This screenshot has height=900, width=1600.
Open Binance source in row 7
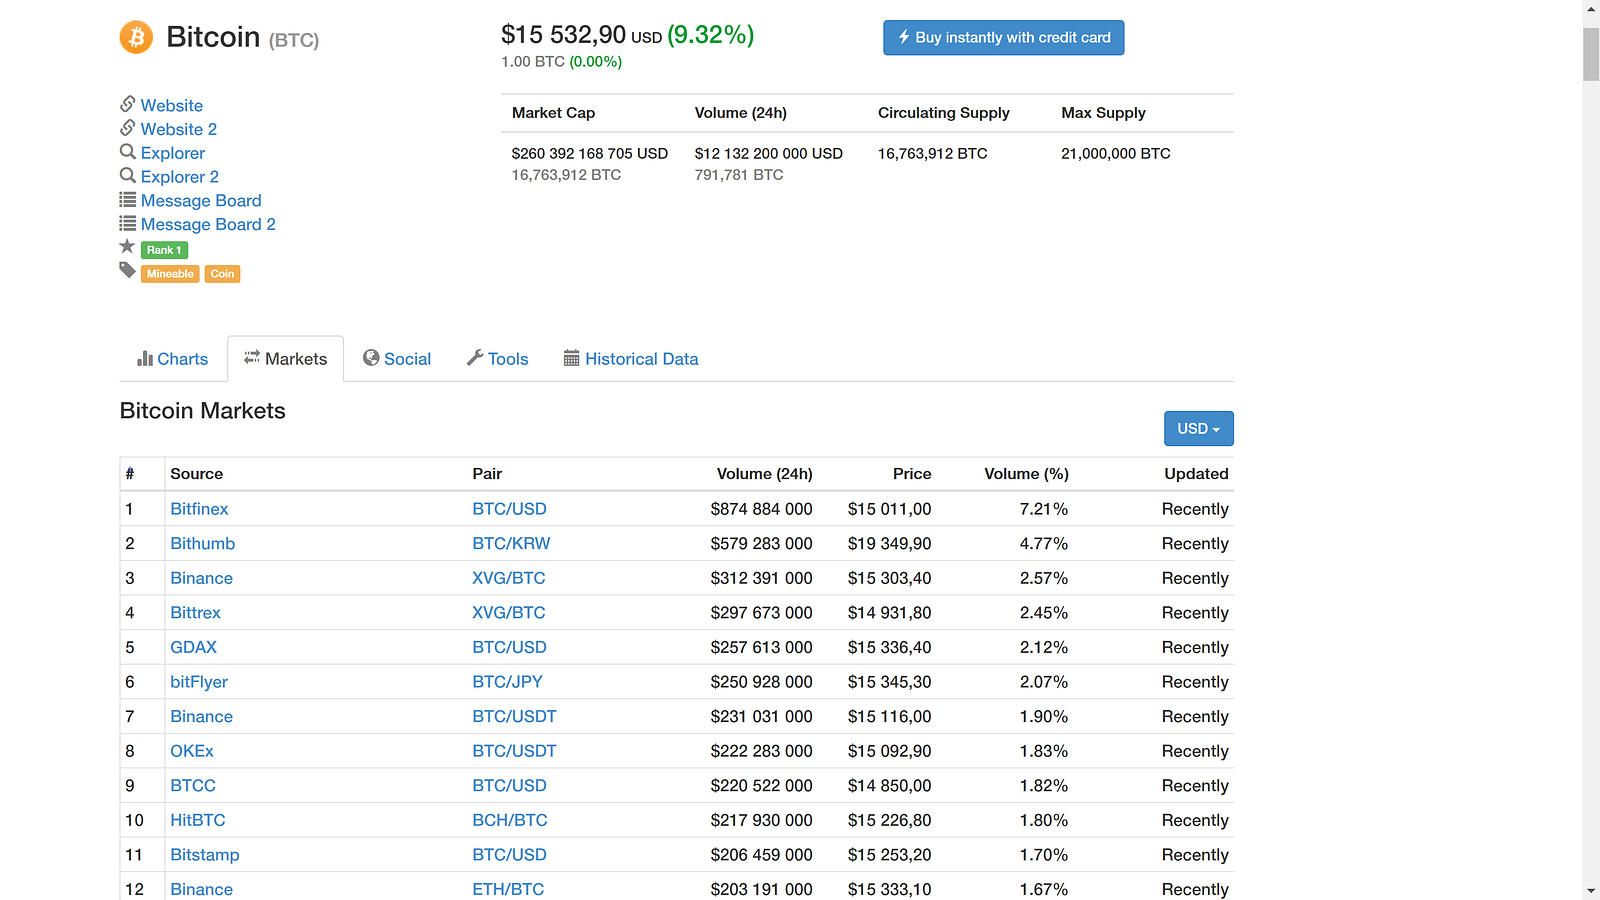[201, 717]
